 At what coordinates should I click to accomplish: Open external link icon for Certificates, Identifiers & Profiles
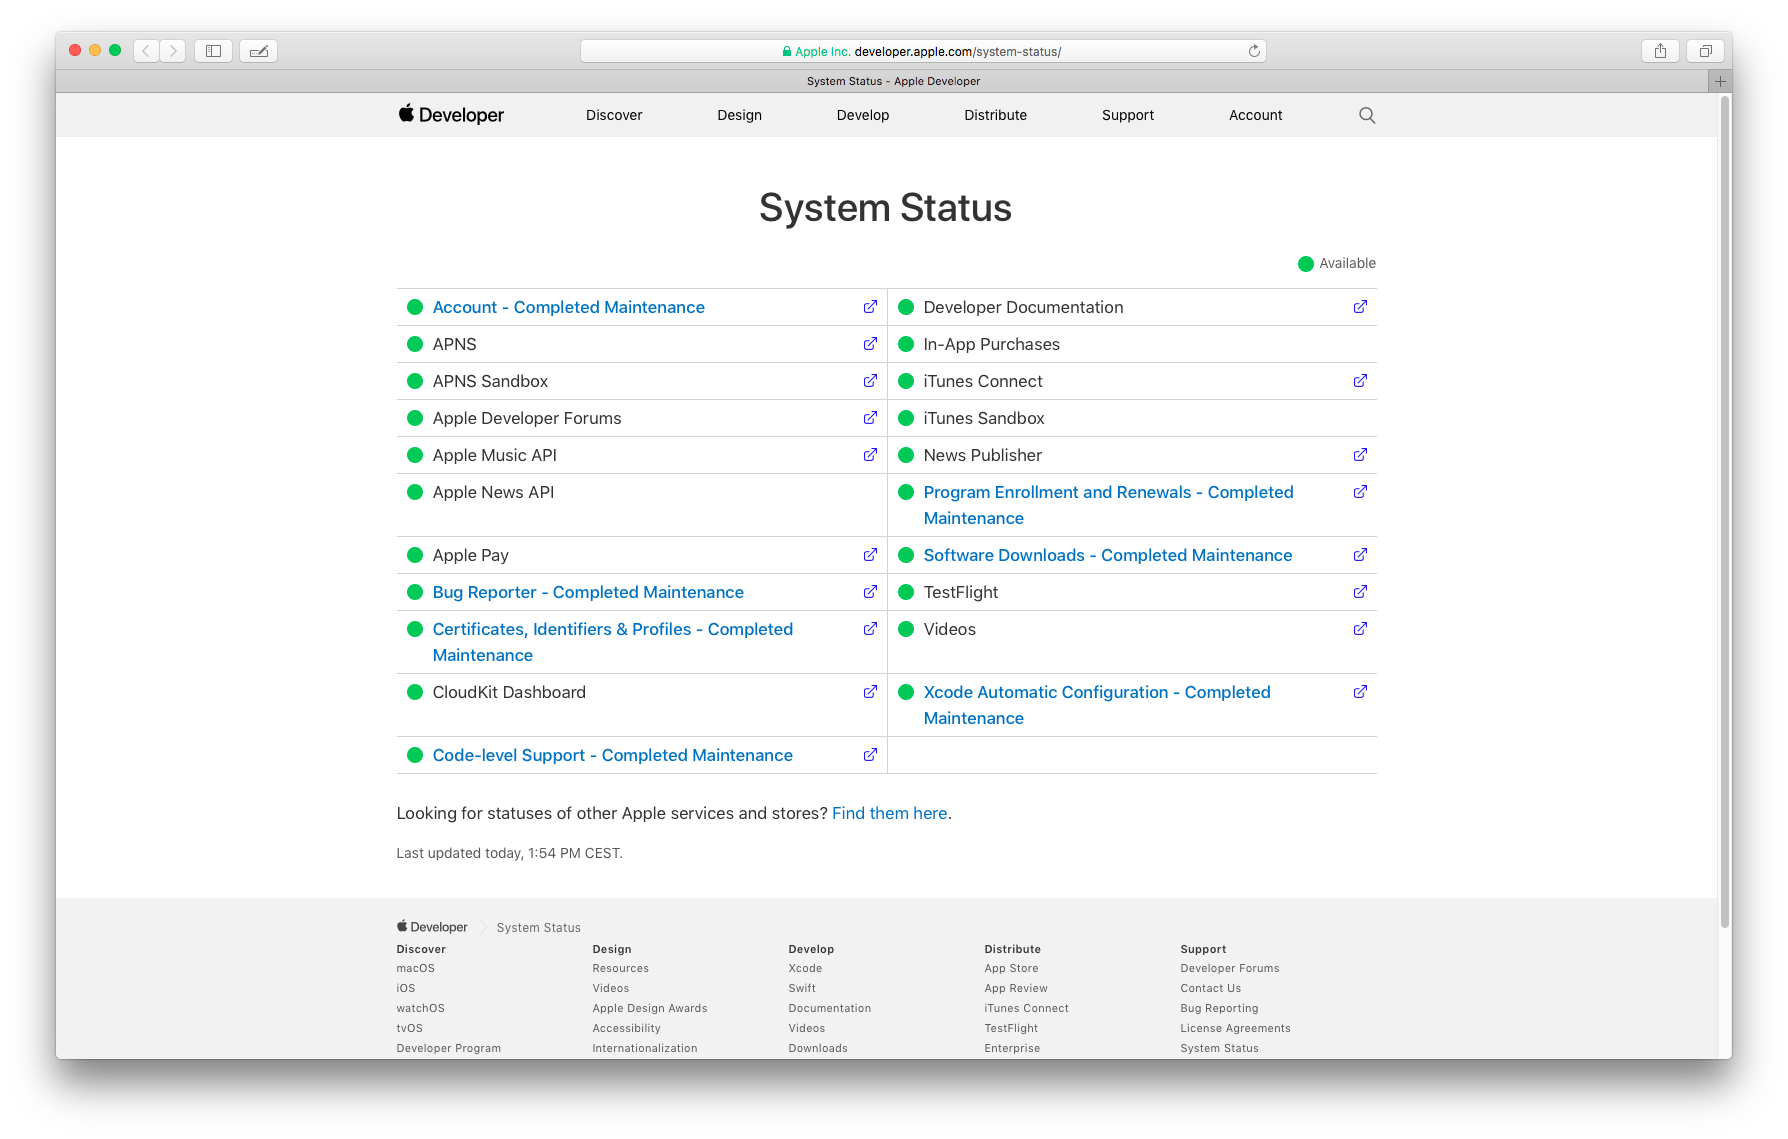pyautogui.click(x=870, y=629)
